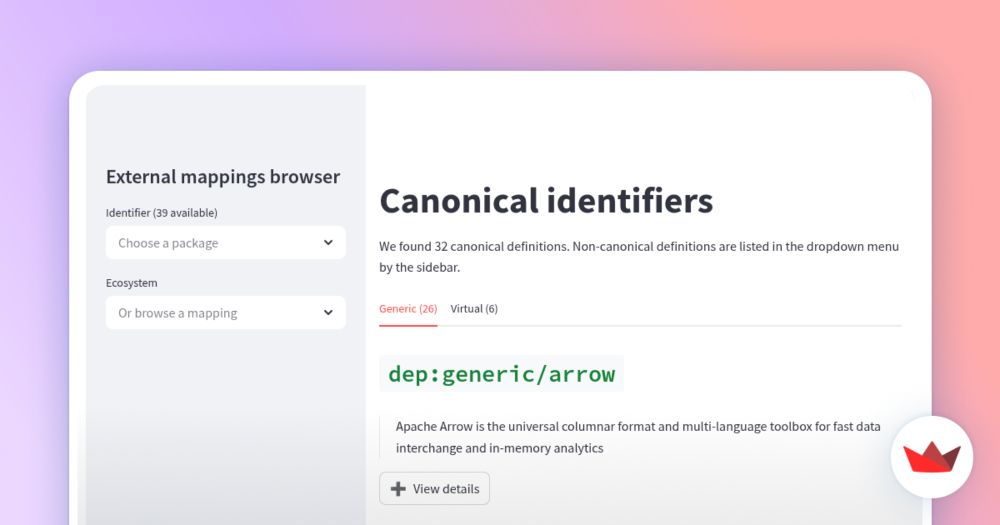Click the External mappings browser title

pyautogui.click(x=223, y=177)
